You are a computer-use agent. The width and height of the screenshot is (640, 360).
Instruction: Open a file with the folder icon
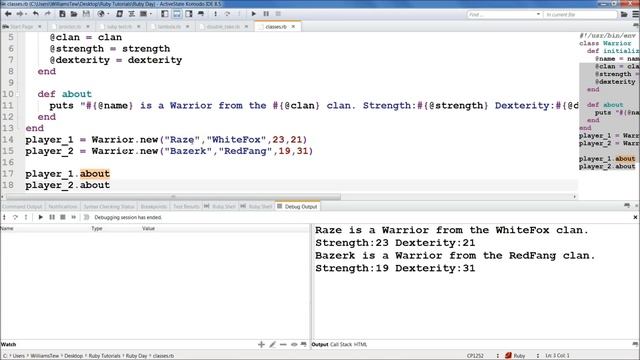(74, 14)
